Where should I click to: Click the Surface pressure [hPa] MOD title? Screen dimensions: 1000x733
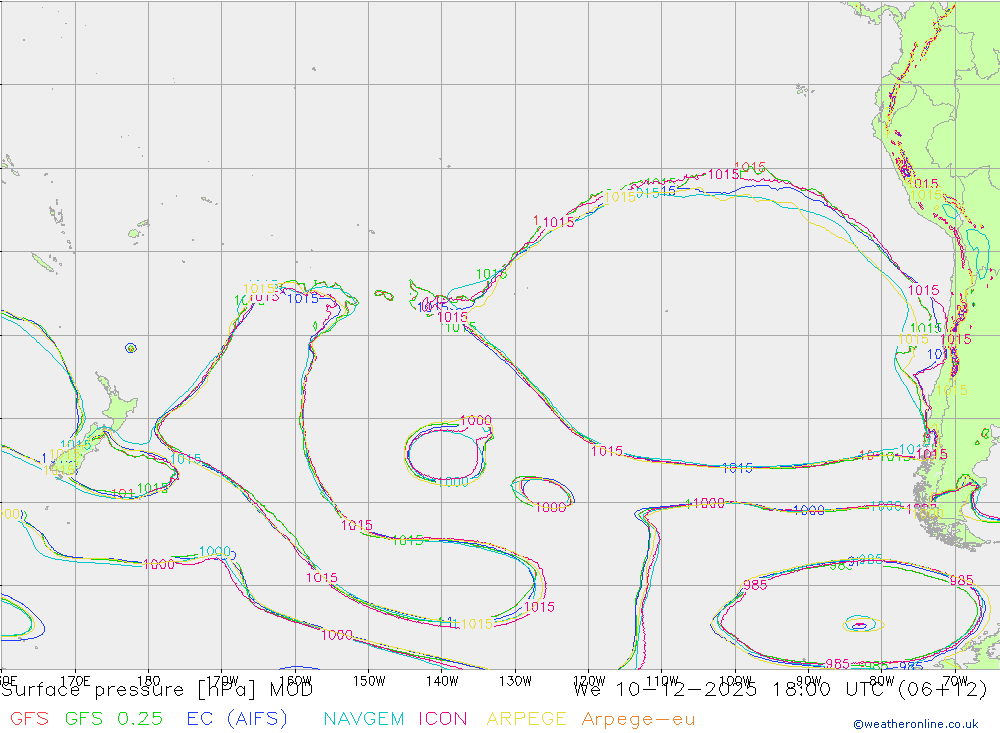pos(157,690)
